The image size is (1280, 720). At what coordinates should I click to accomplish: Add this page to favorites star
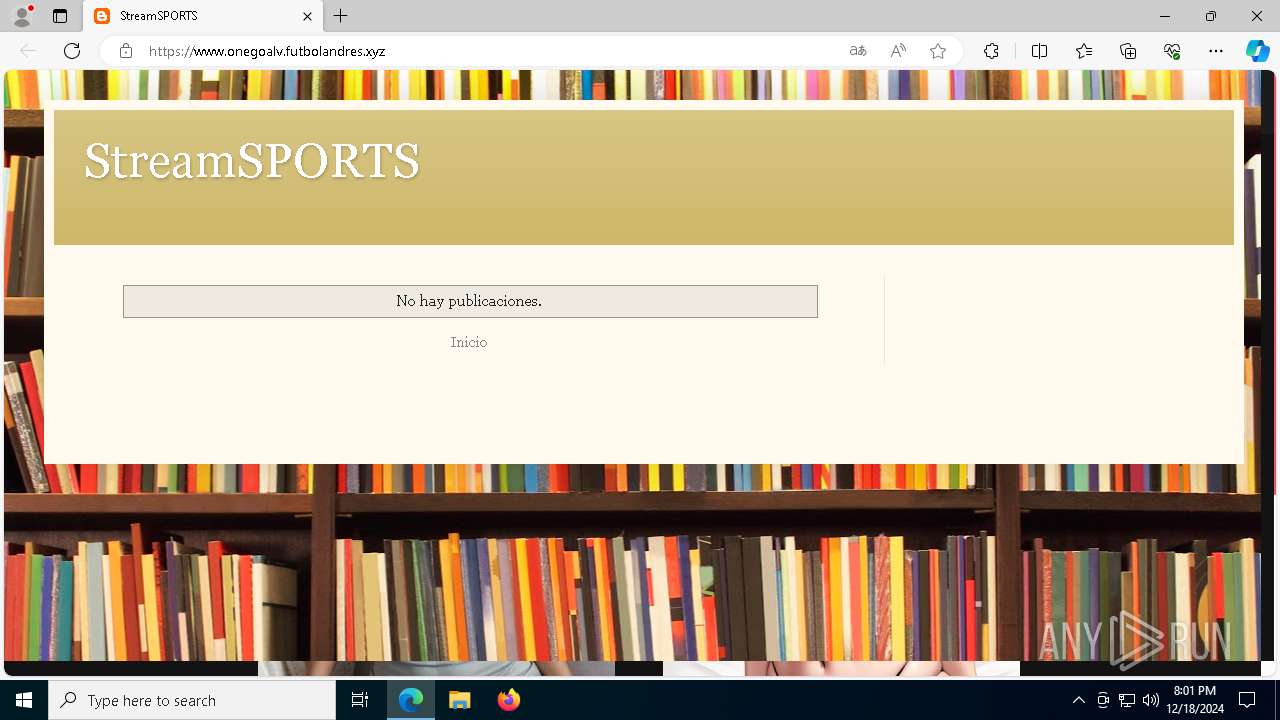[938, 51]
